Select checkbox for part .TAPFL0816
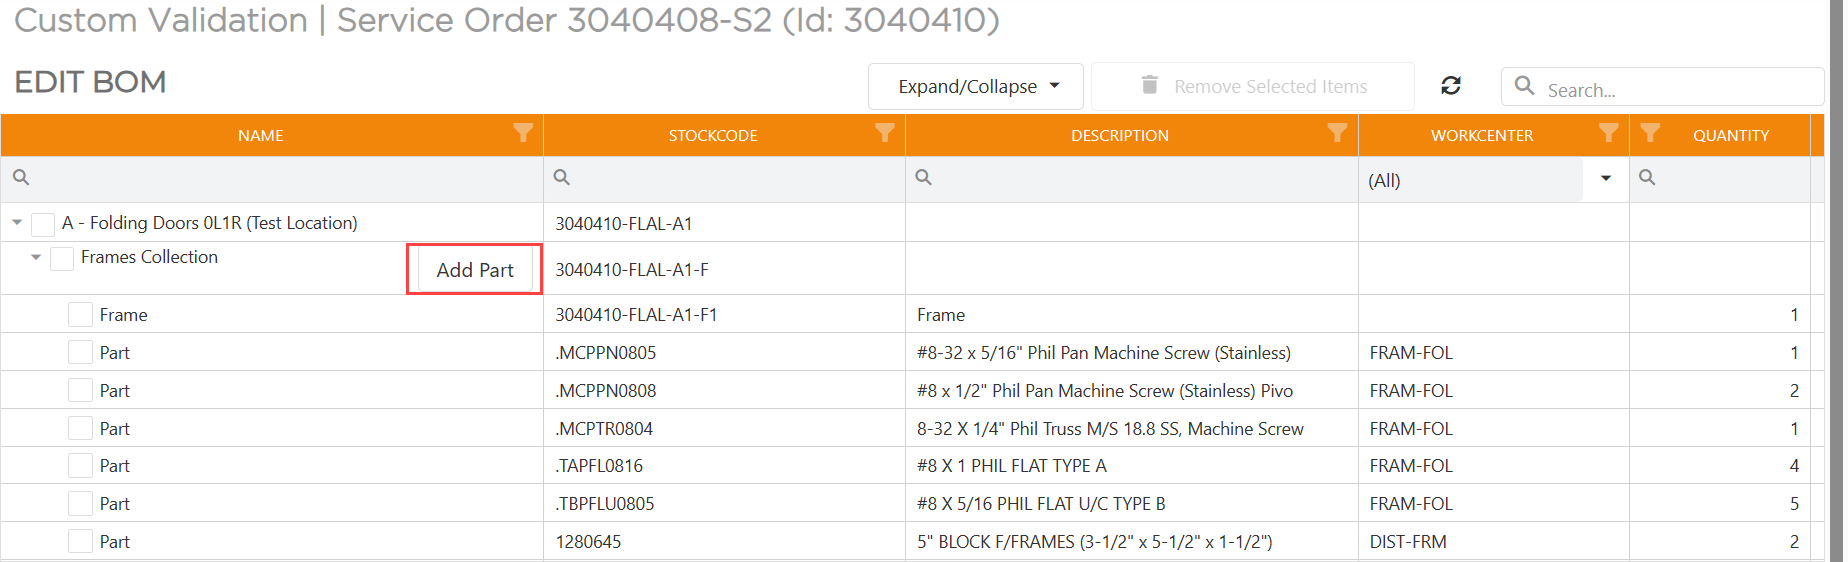The width and height of the screenshot is (1848, 562). click(81, 465)
